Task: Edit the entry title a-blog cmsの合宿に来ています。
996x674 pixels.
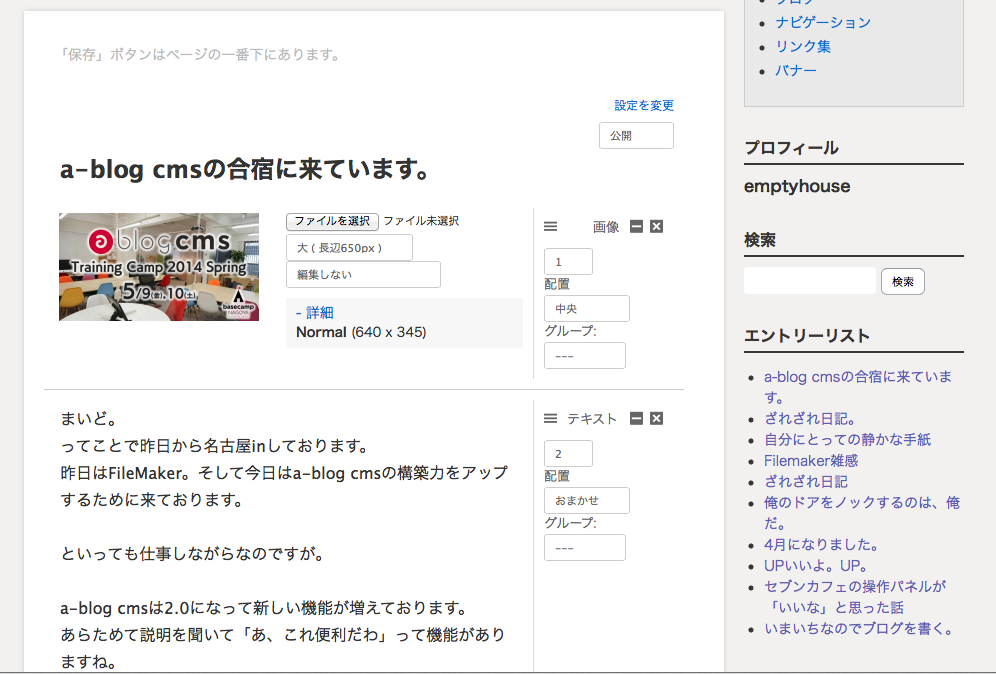Action: [x=245, y=170]
